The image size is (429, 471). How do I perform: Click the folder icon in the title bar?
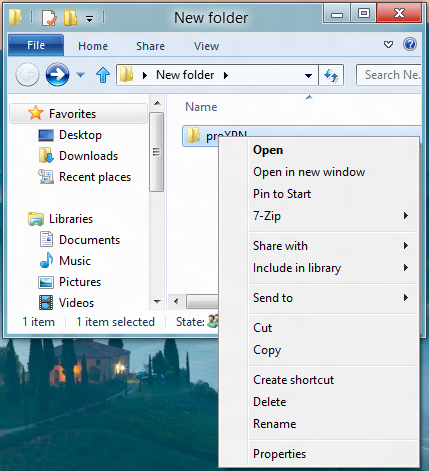pyautogui.click(x=15, y=17)
